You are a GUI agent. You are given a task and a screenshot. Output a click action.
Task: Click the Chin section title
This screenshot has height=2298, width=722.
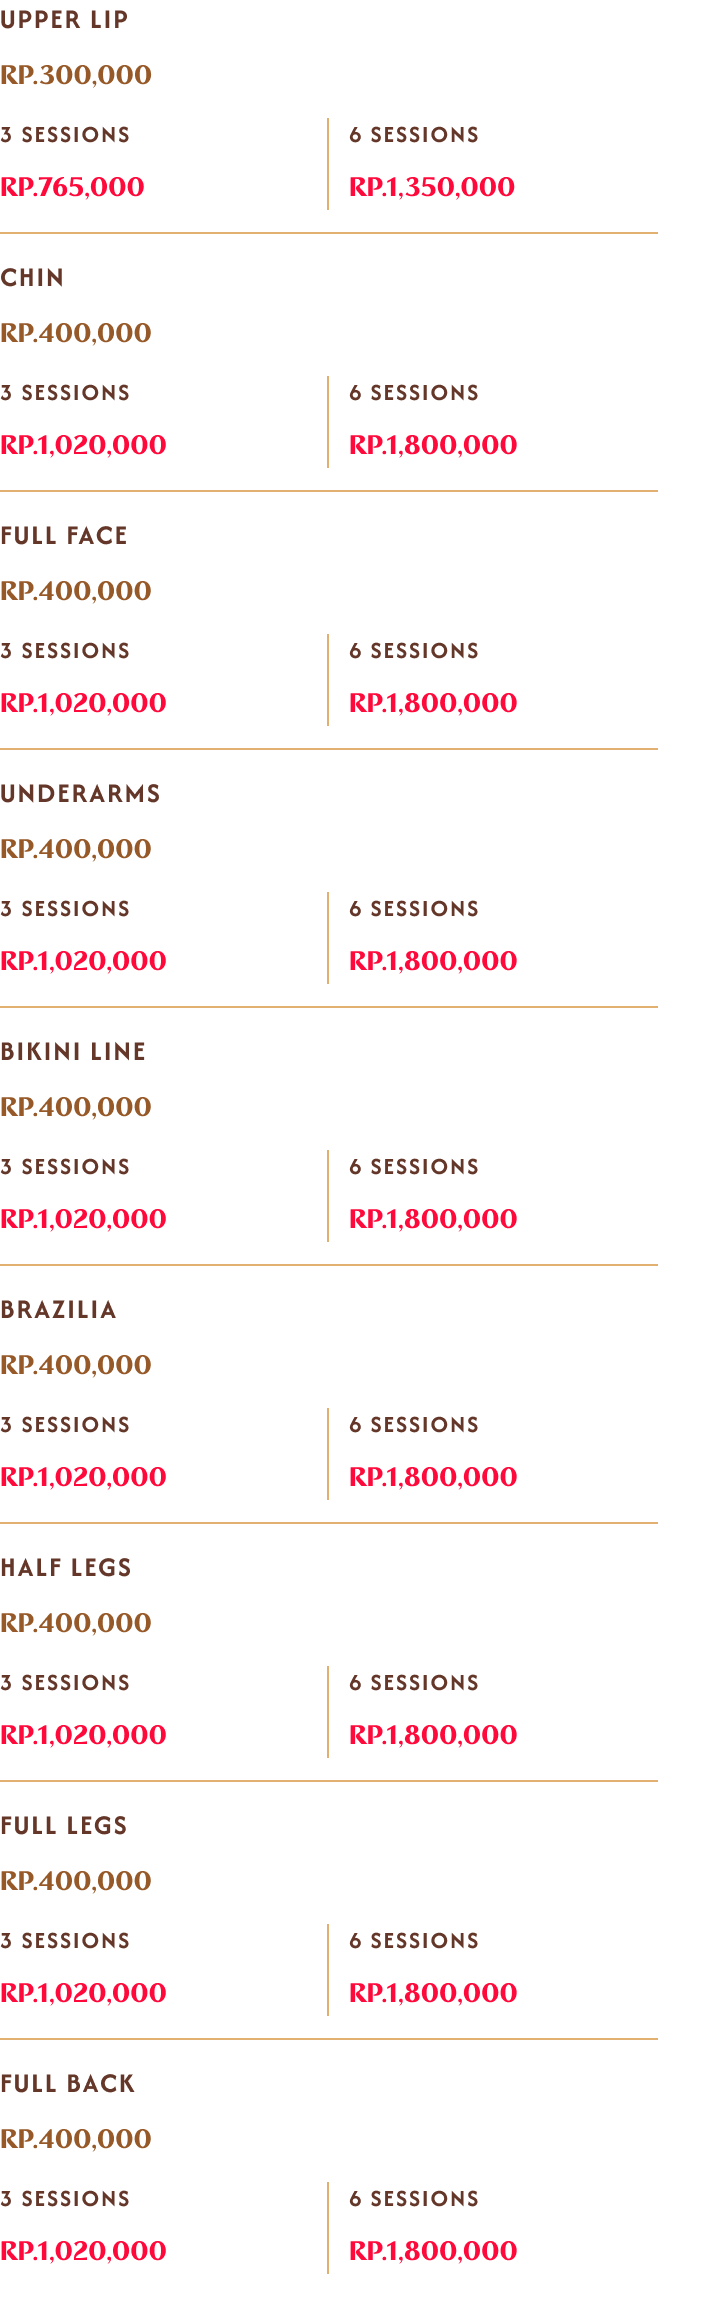pos(32,278)
